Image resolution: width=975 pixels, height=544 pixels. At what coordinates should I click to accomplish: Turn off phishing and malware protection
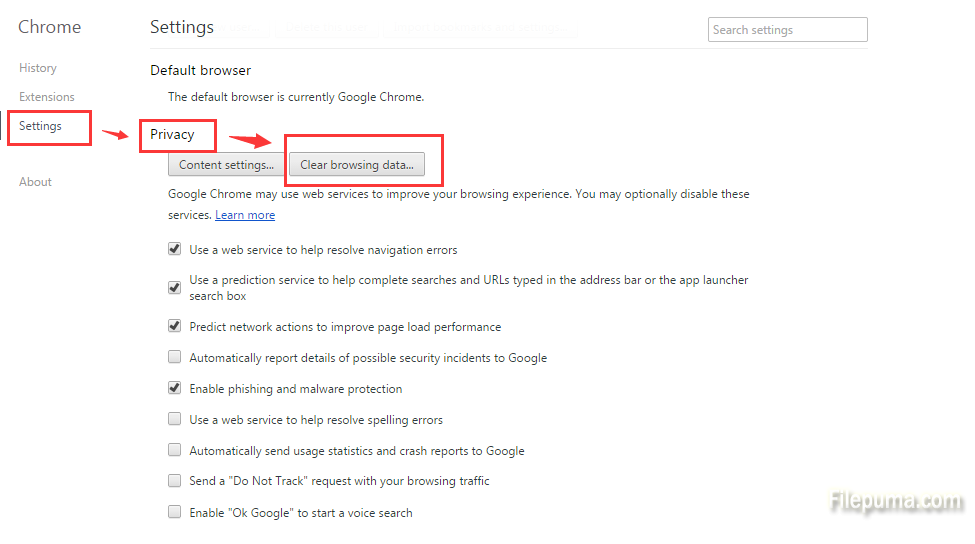pyautogui.click(x=175, y=388)
